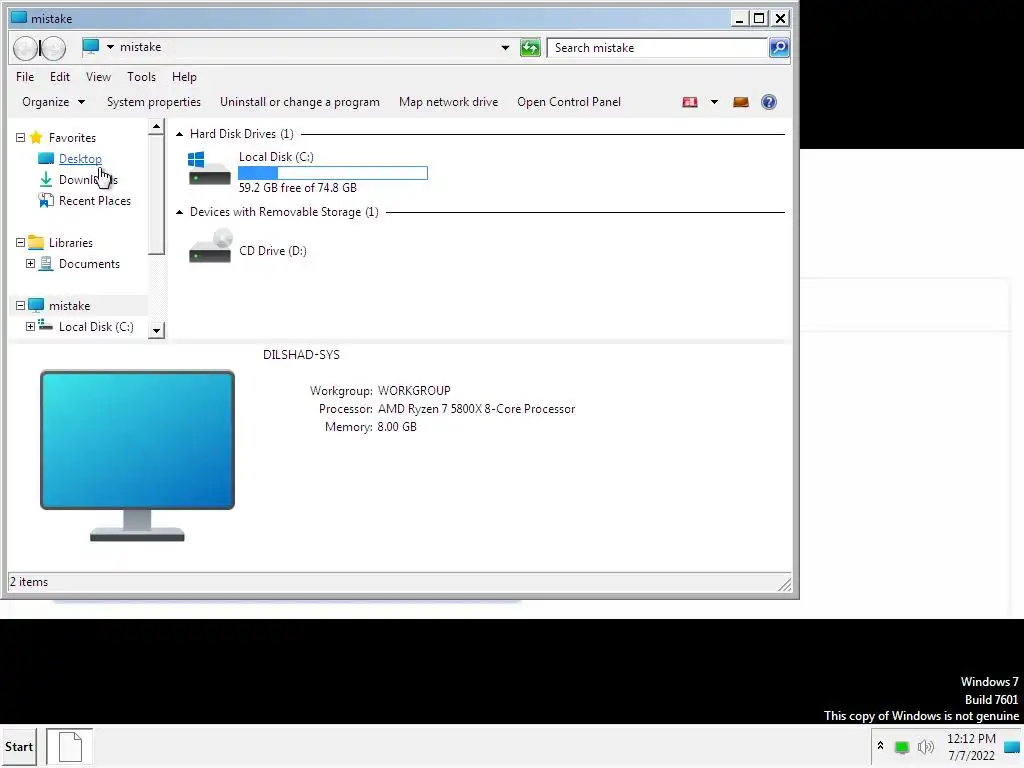
Task: Change the view with the views icon
Action: coord(690,102)
